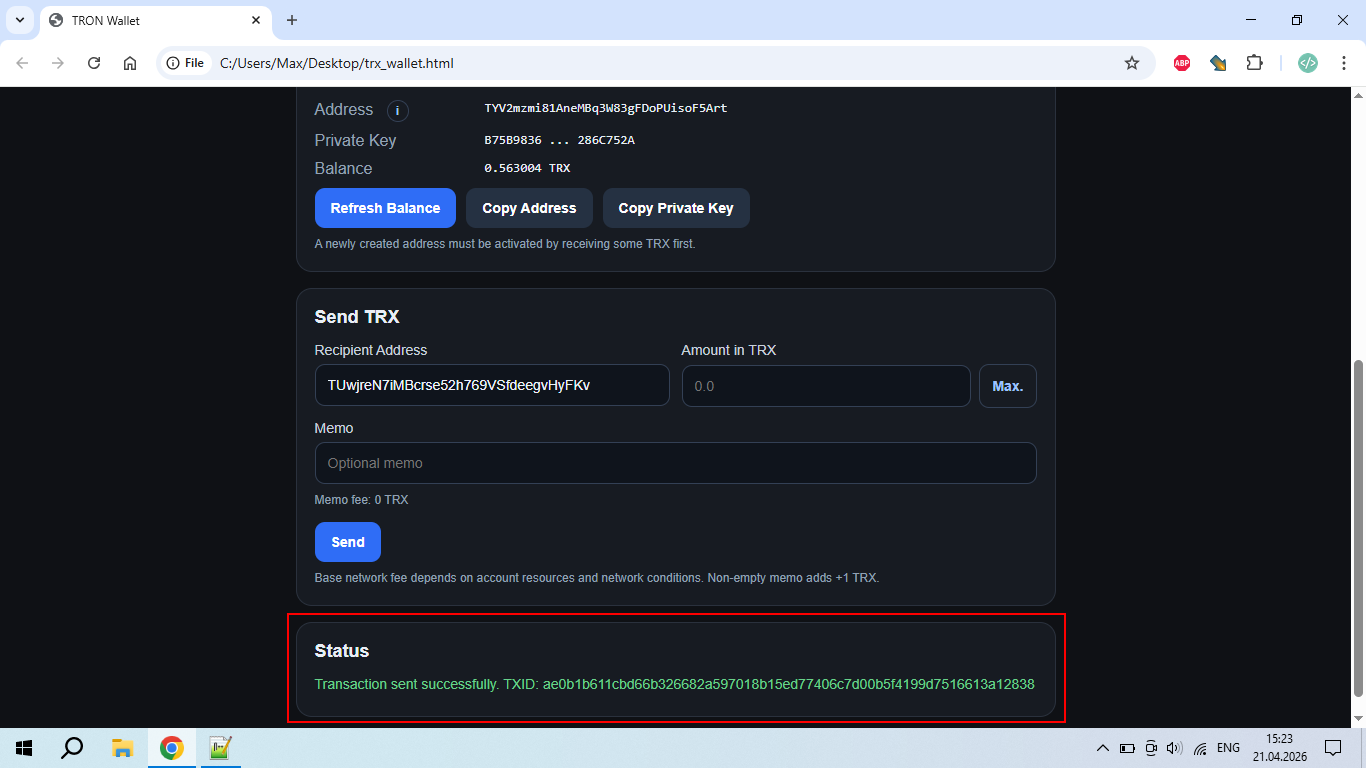
Task: Open the ABP Adblock Plus extension
Action: click(1182, 63)
